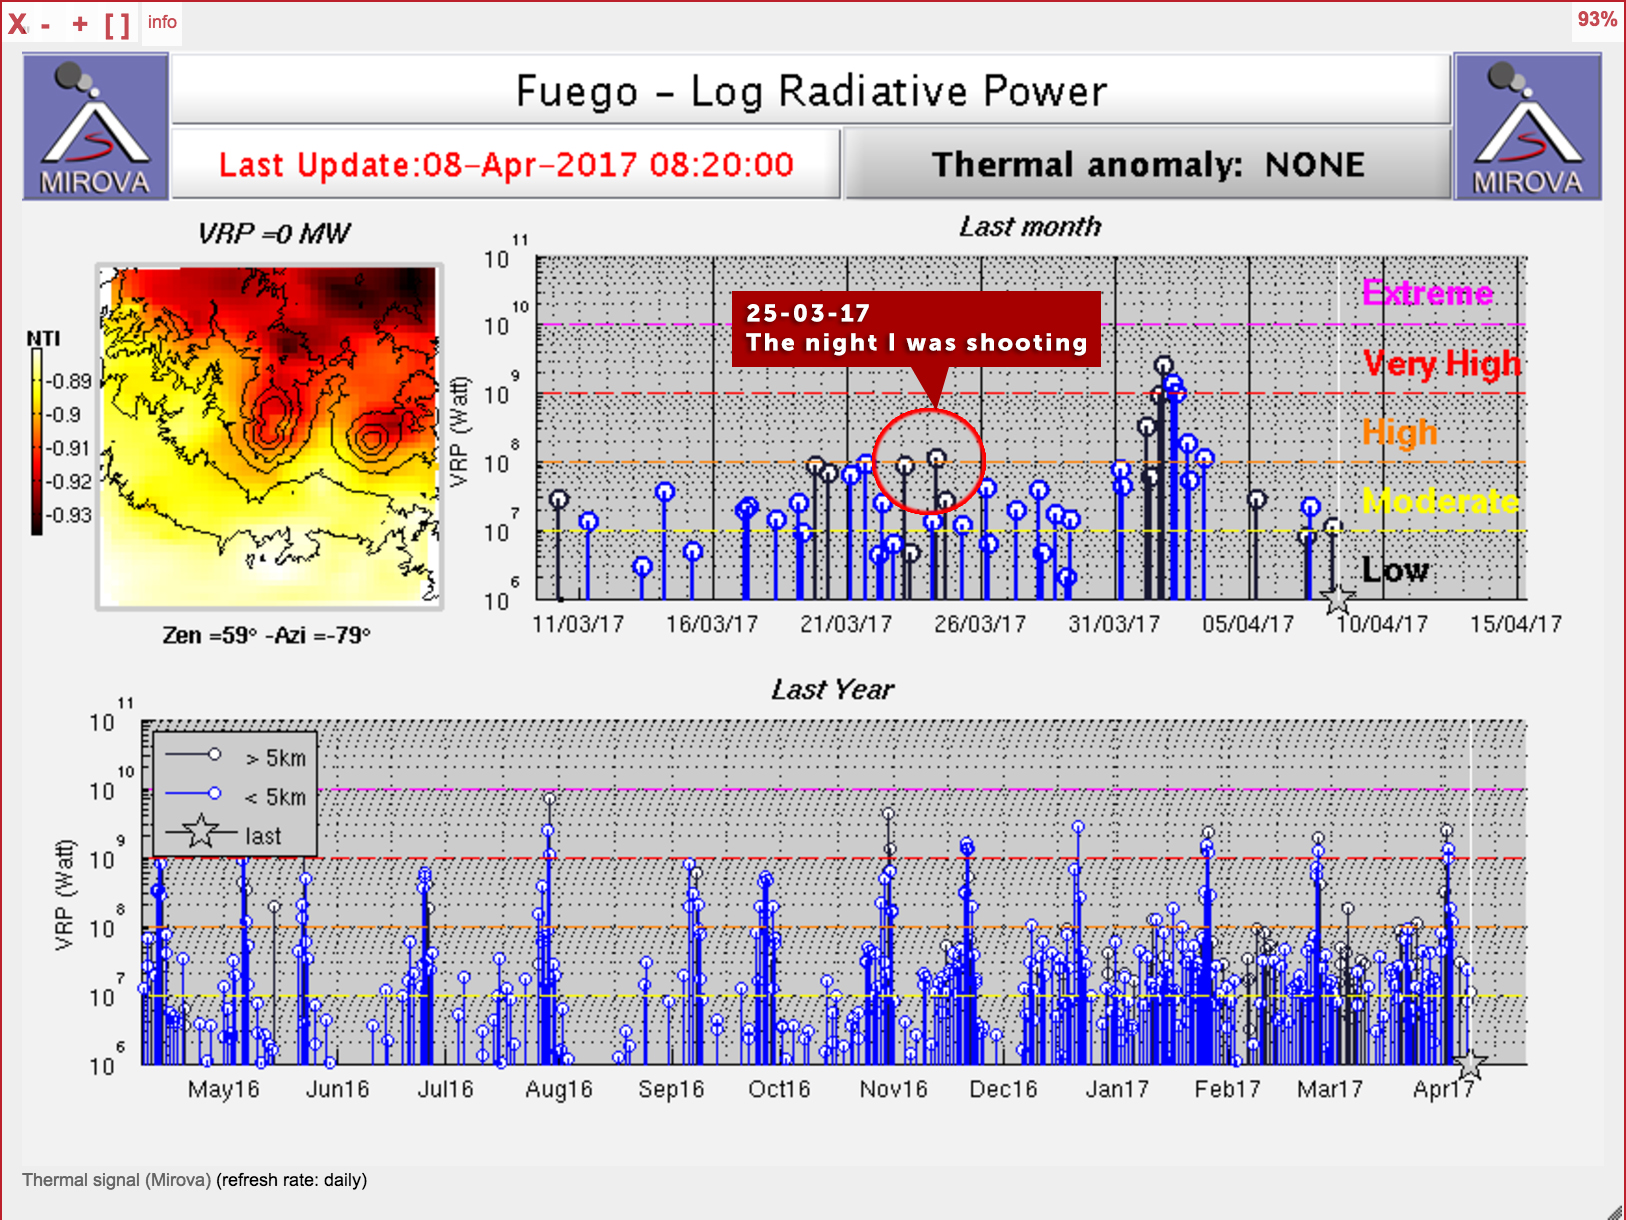1626x1220 pixels.
Task: Click the Nov16 axis label
Action: [893, 1090]
